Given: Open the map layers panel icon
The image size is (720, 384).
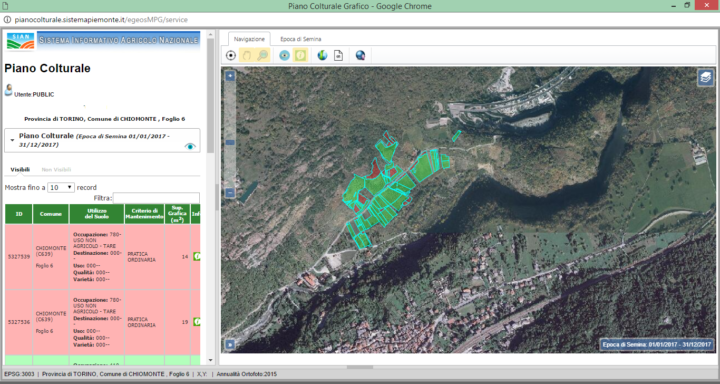Looking at the screenshot, I should (x=706, y=78).
